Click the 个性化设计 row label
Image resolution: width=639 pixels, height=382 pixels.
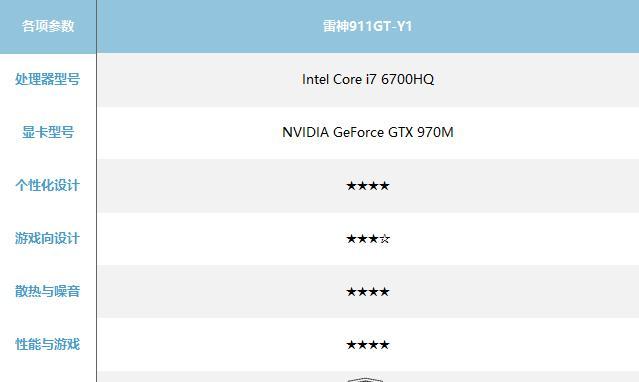click(48, 185)
